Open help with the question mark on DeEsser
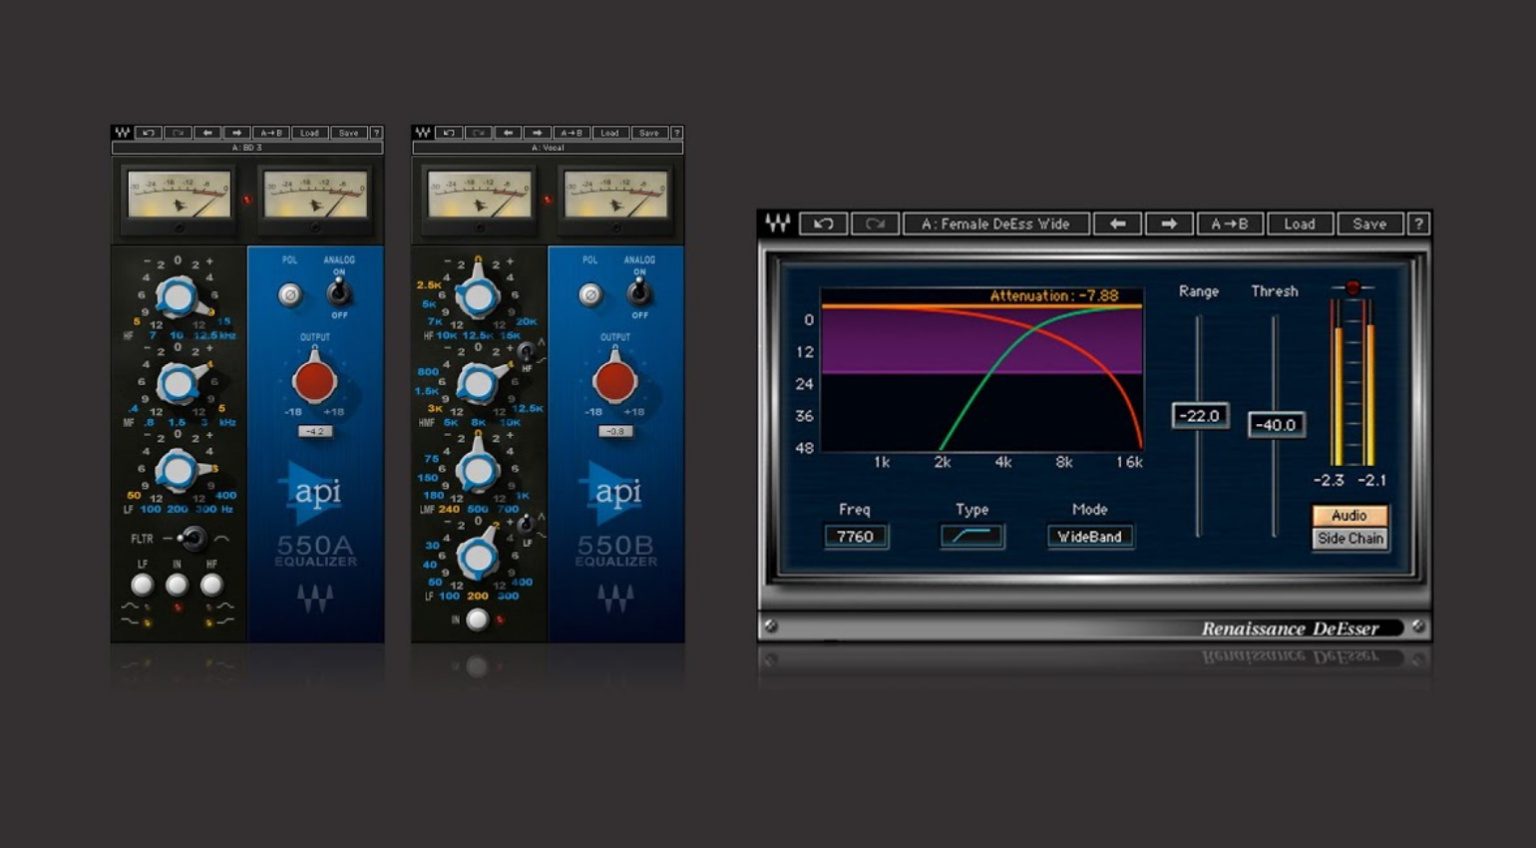 click(1420, 223)
